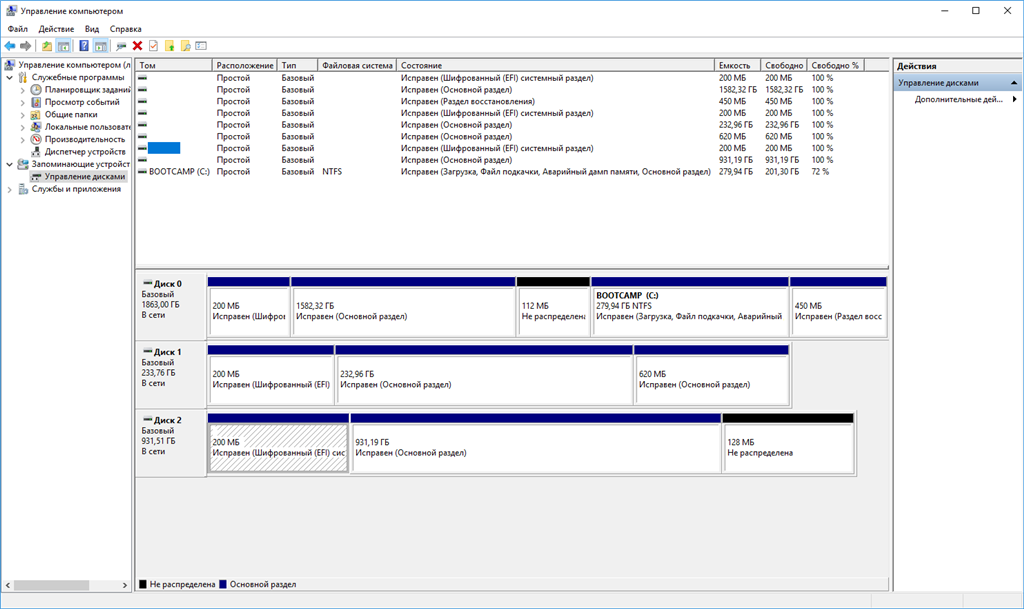Open Дополнительные действия in Actions pane
Viewport: 1024px width, 609px height.
pos(958,99)
